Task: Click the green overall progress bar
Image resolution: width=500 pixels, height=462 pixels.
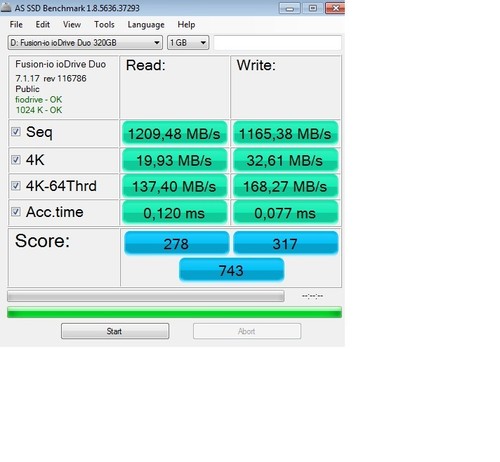Action: pyautogui.click(x=174, y=312)
